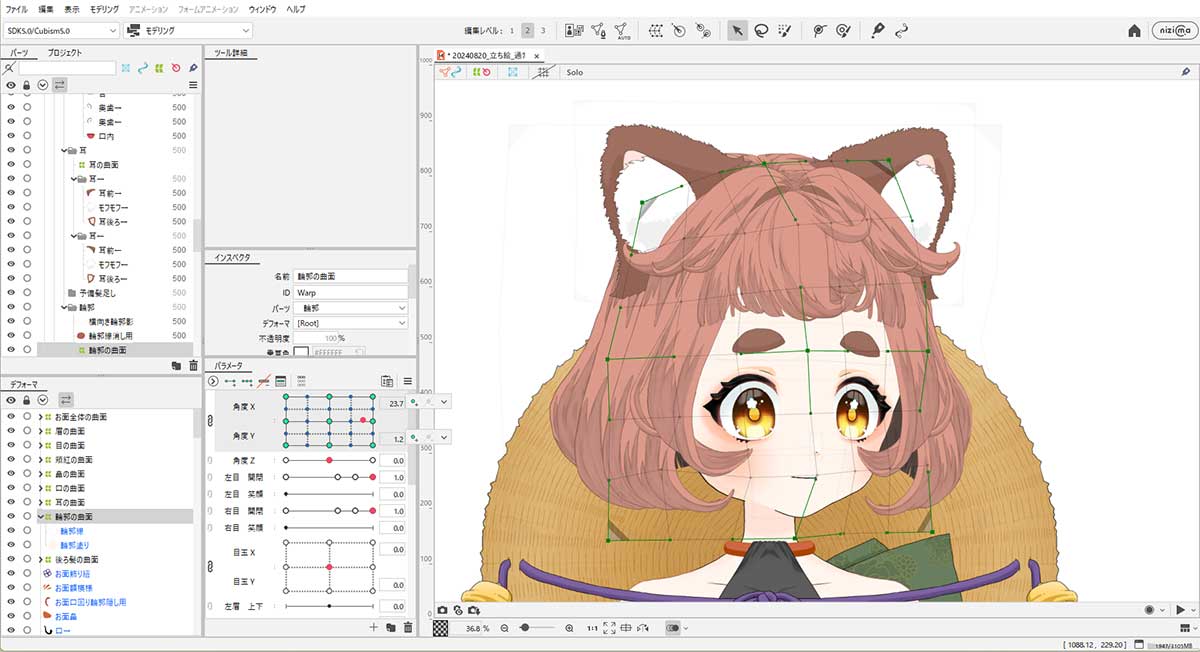Set edit level to 3
Image resolution: width=1200 pixels, height=652 pixels.
coord(543,31)
